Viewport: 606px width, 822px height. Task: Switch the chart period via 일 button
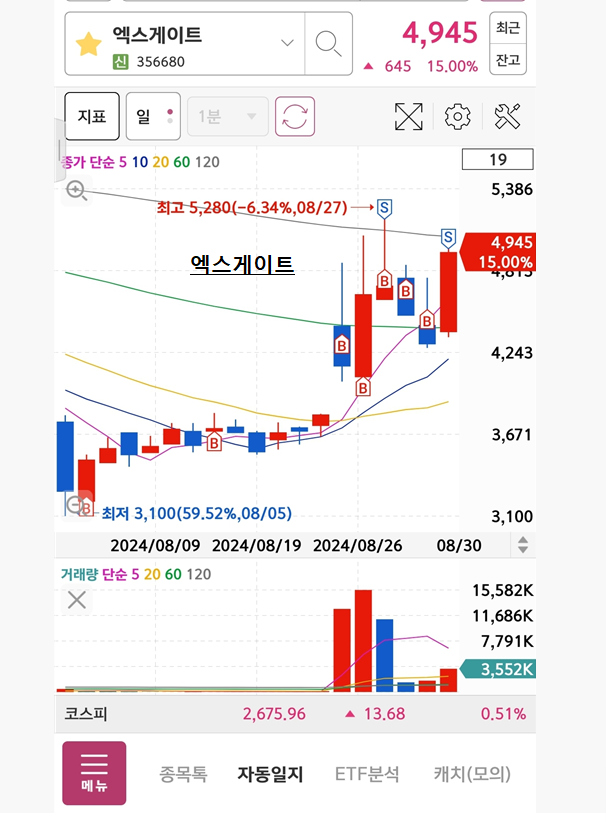coord(154,116)
